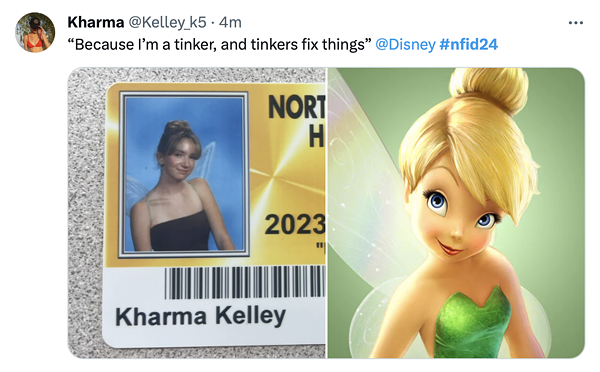
Task: Click the display name Kharma
Action: click(x=96, y=22)
